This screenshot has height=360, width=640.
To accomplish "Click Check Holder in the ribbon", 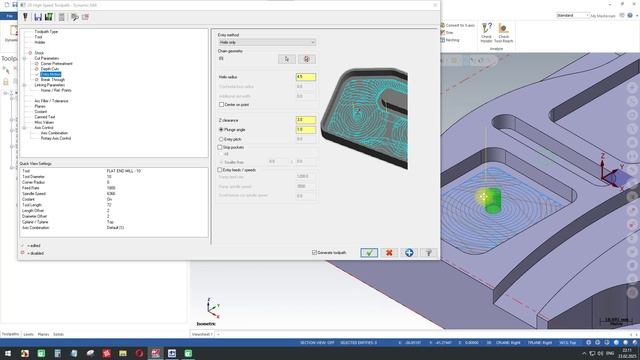I will click(x=486, y=33).
